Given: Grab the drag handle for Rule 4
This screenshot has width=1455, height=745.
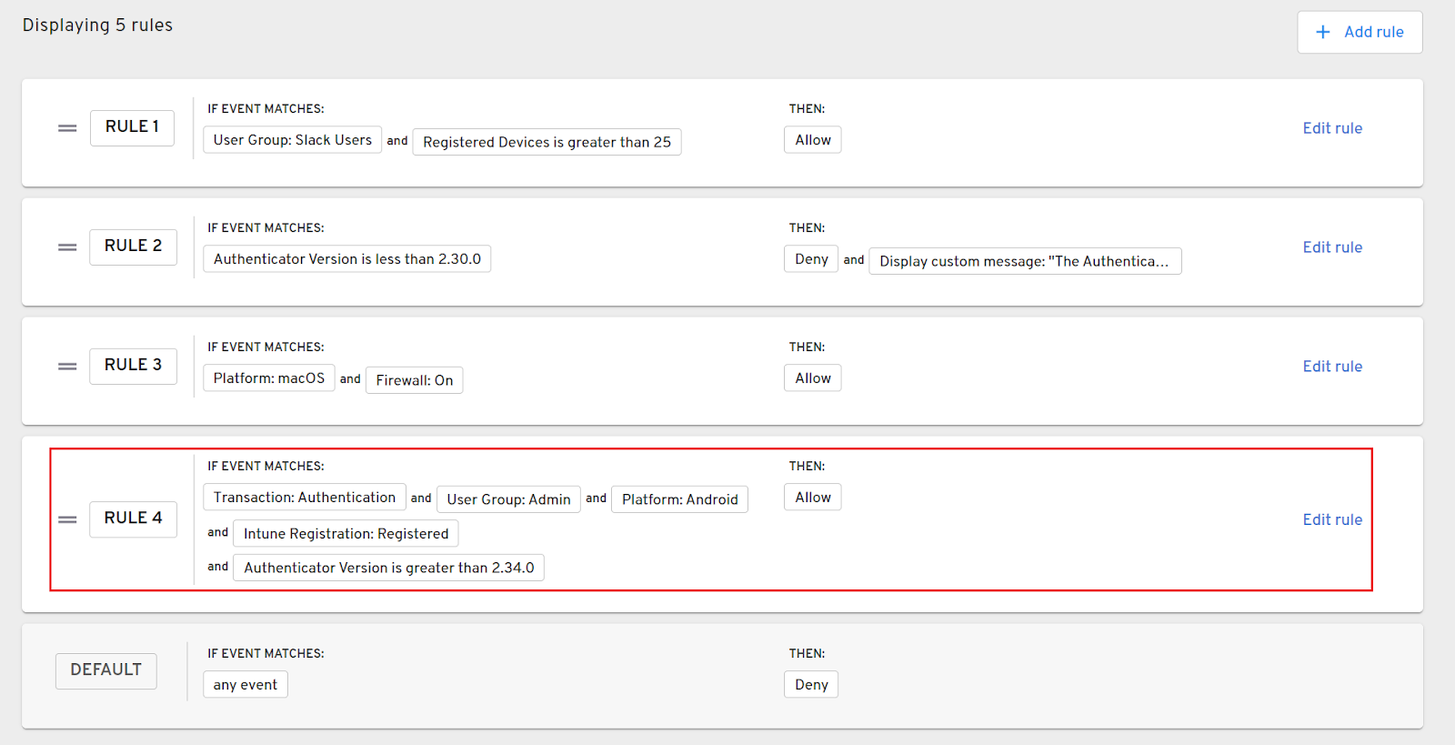Looking at the screenshot, I should [67, 519].
